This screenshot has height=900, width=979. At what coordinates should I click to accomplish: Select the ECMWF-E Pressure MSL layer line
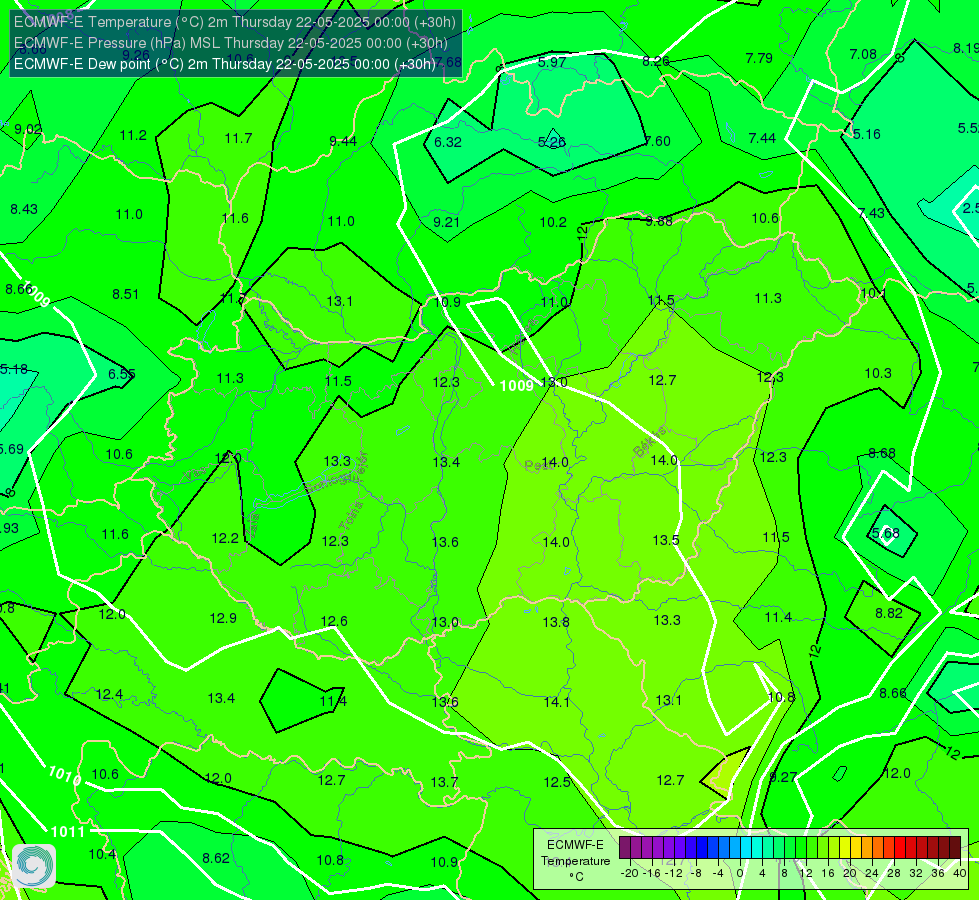[x=230, y=43]
